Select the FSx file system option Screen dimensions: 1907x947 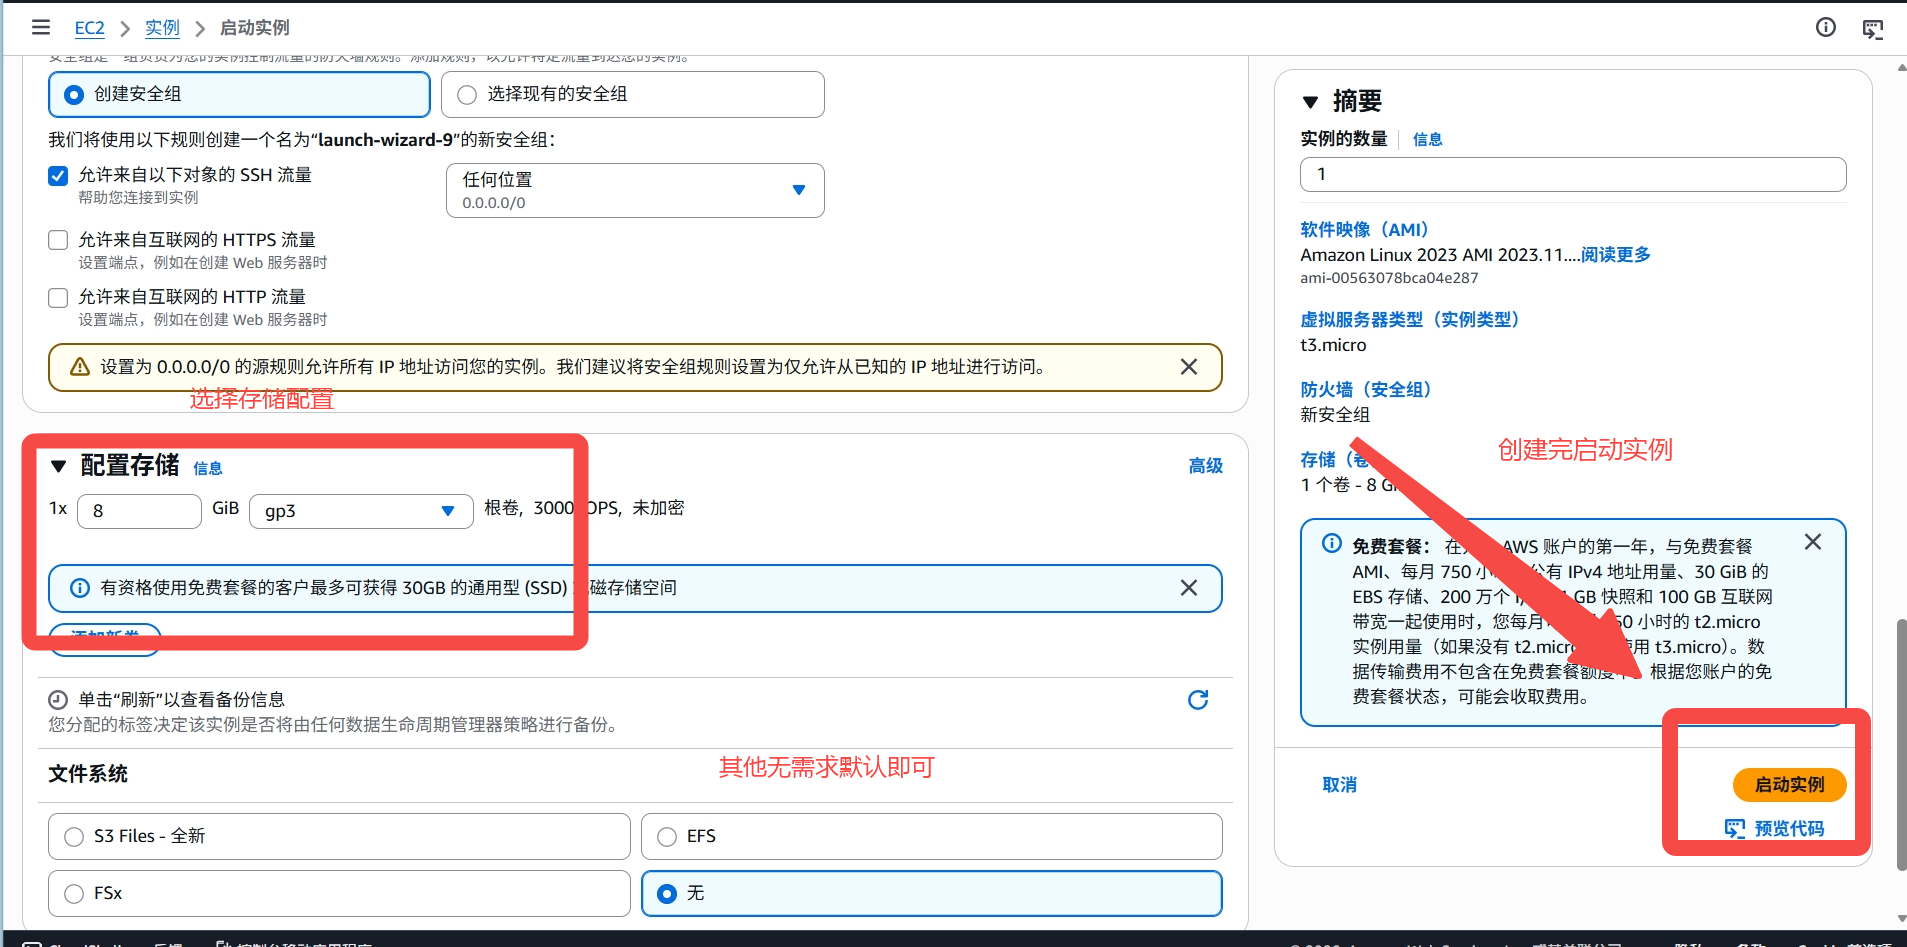tap(74, 894)
